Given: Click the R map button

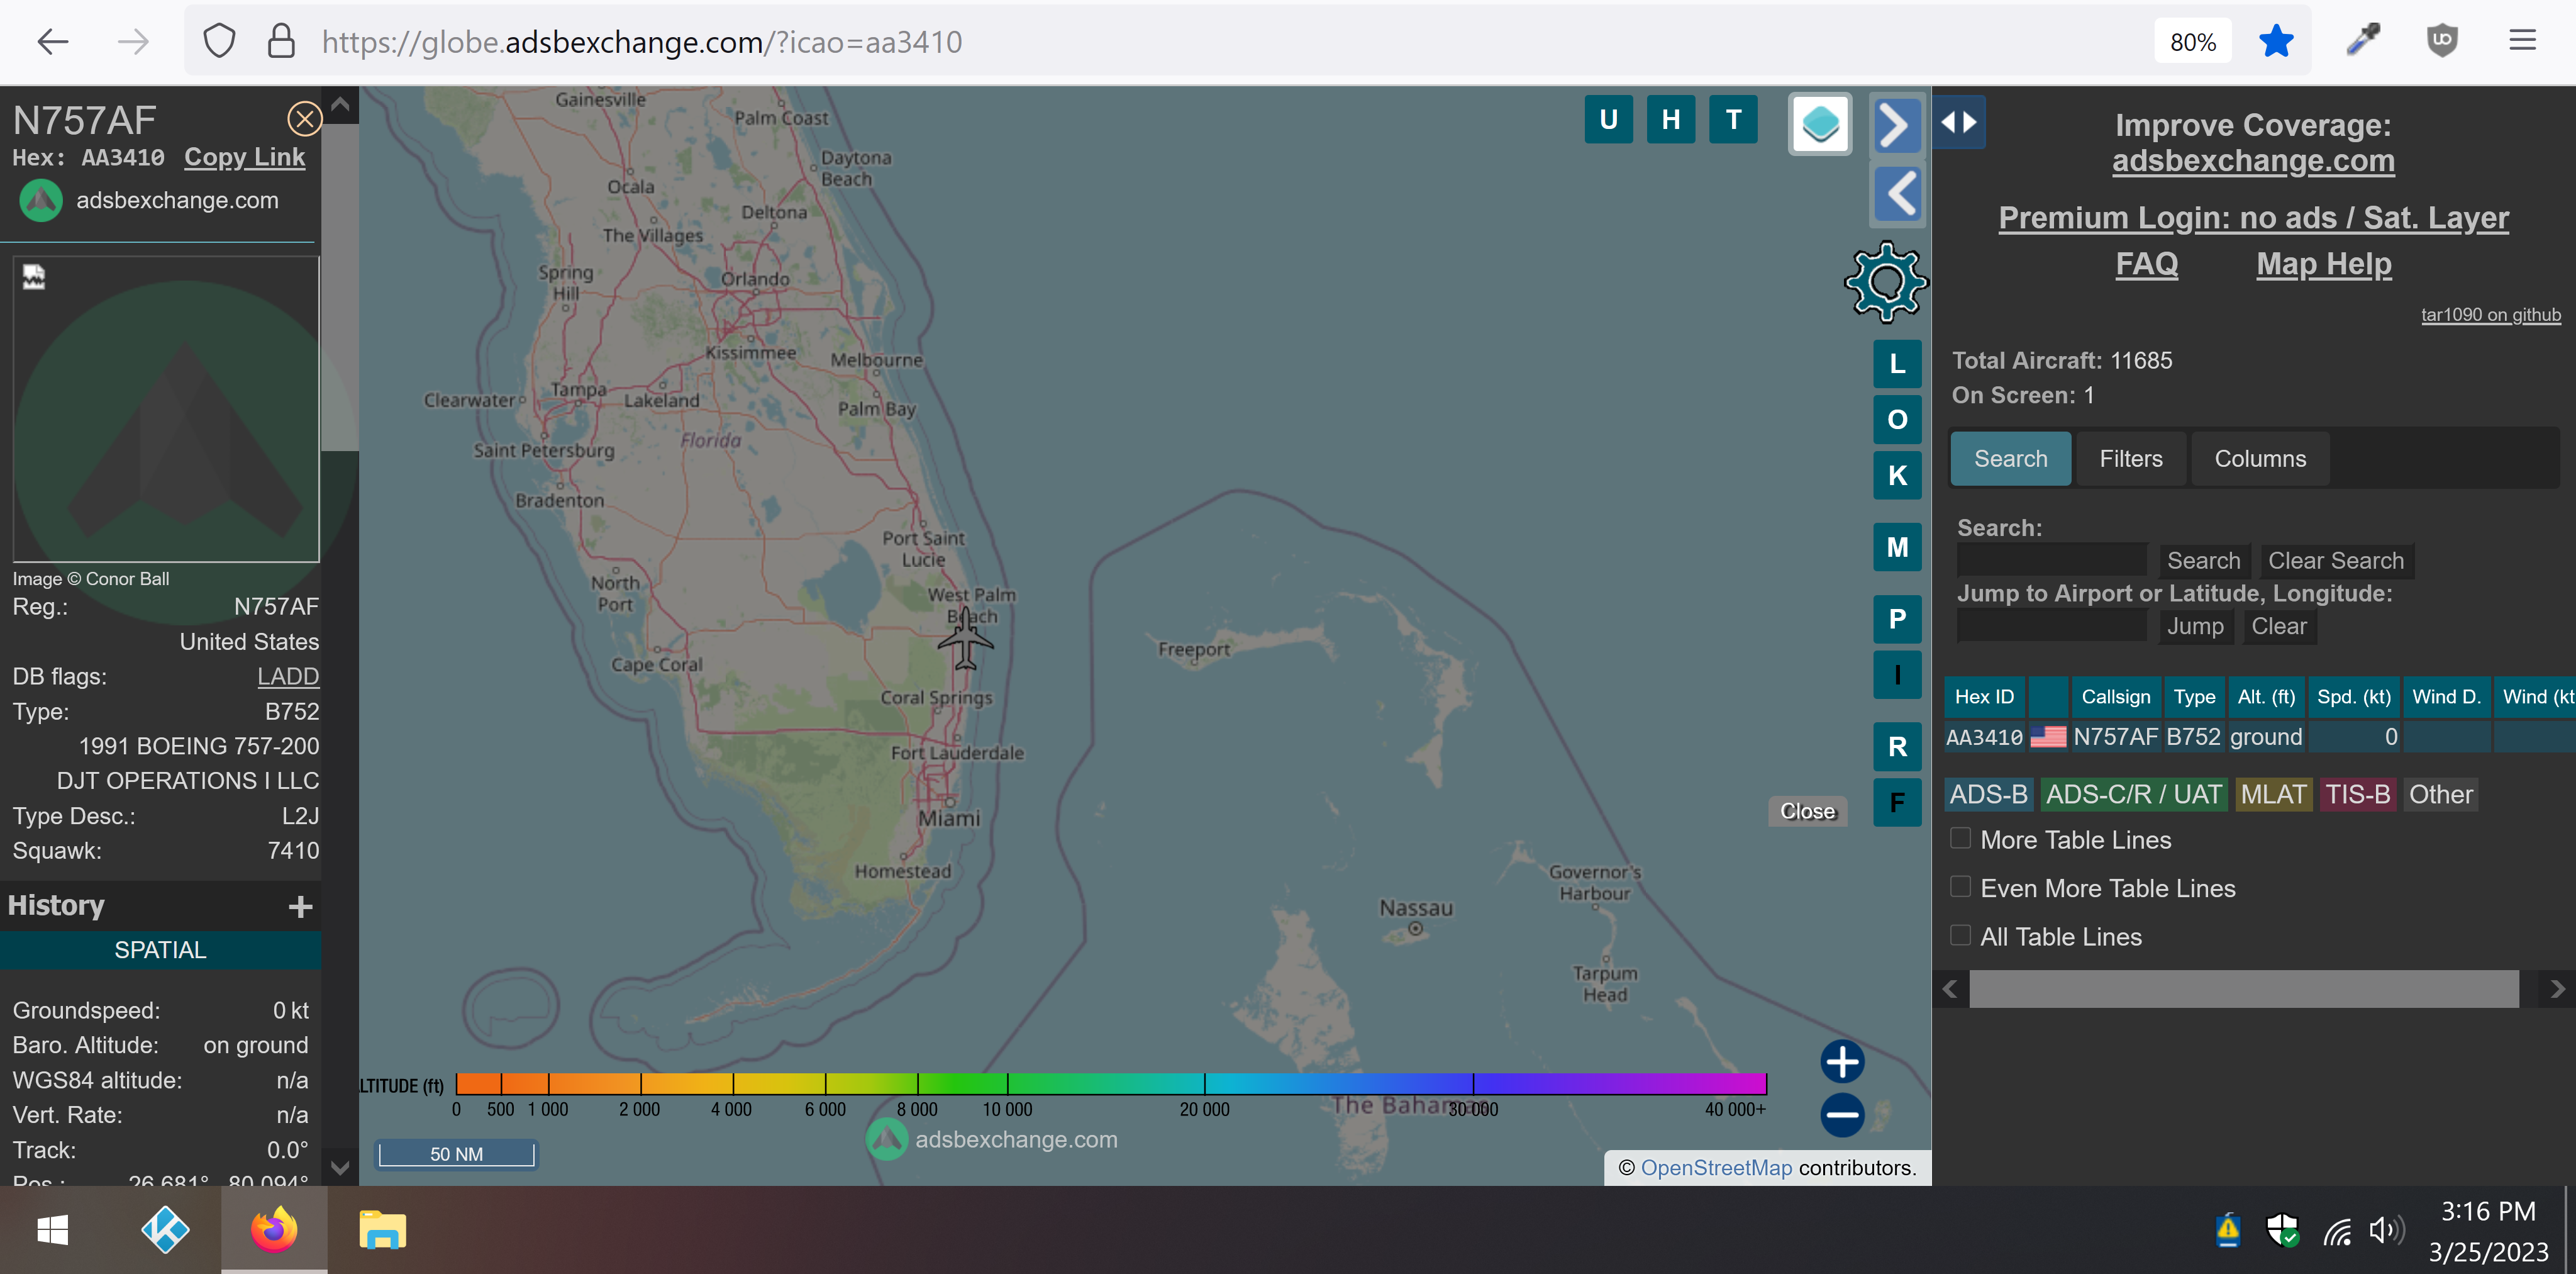Looking at the screenshot, I should point(1897,747).
